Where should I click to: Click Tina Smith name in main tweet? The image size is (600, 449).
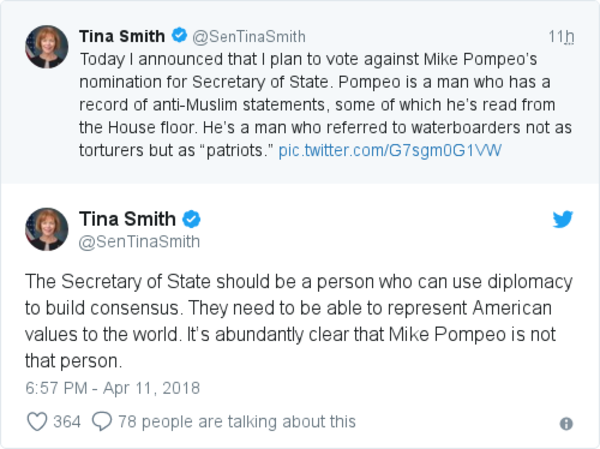coord(128,219)
